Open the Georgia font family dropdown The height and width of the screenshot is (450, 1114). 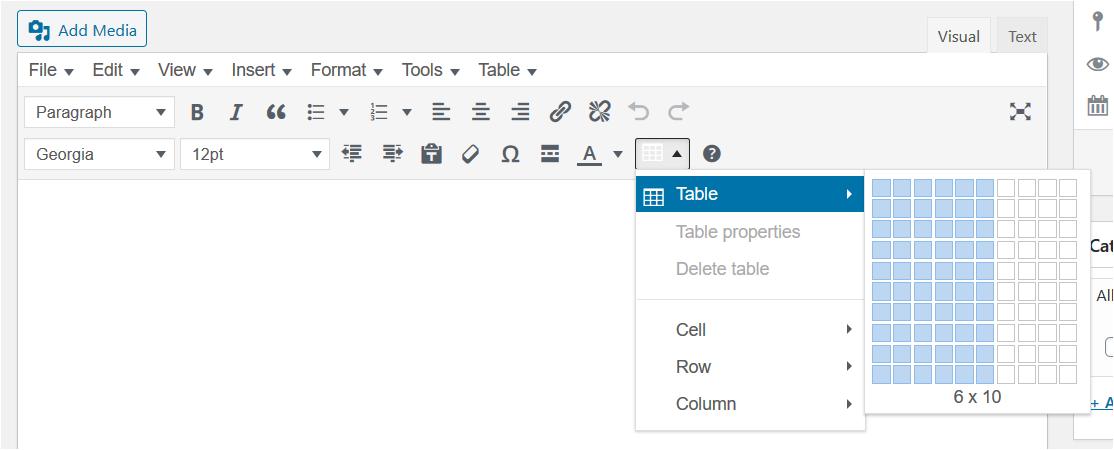click(x=99, y=154)
